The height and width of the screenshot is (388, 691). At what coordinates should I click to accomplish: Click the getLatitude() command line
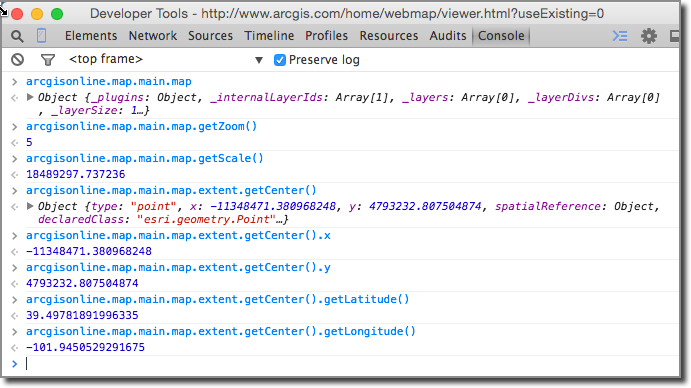click(218, 299)
